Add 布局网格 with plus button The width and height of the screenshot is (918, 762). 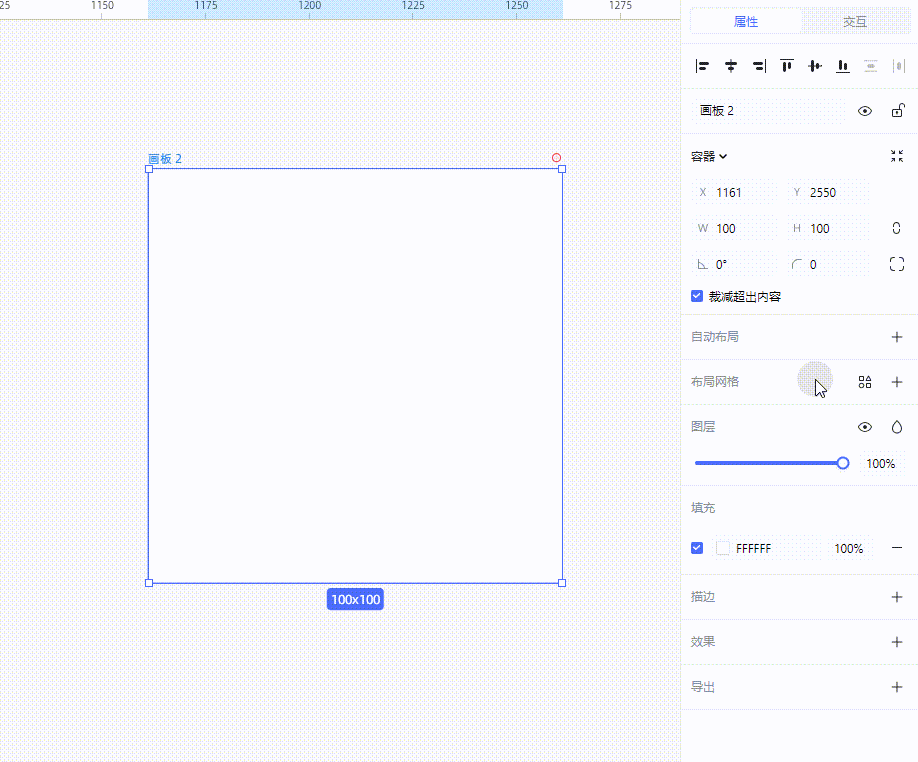[897, 382]
